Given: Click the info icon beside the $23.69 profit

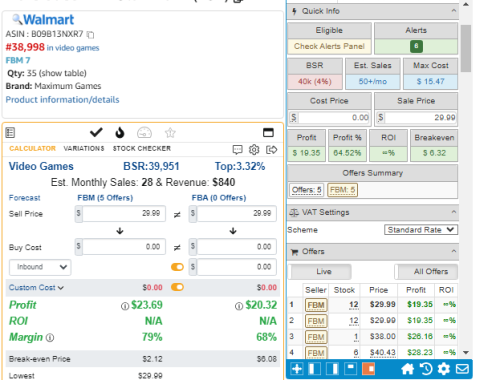Looking at the screenshot, I should [x=125, y=306].
